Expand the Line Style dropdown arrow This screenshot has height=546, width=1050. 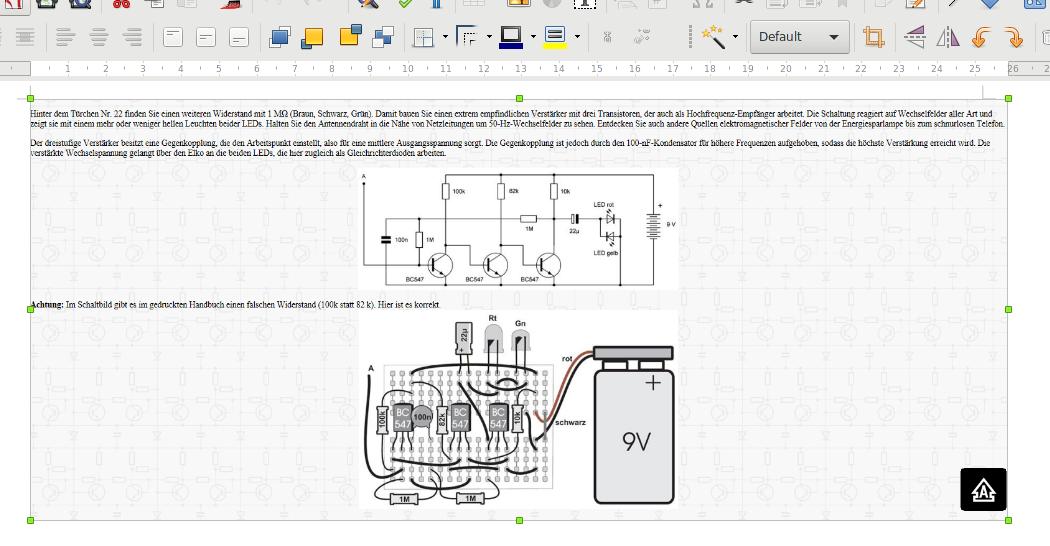[x=489, y=37]
